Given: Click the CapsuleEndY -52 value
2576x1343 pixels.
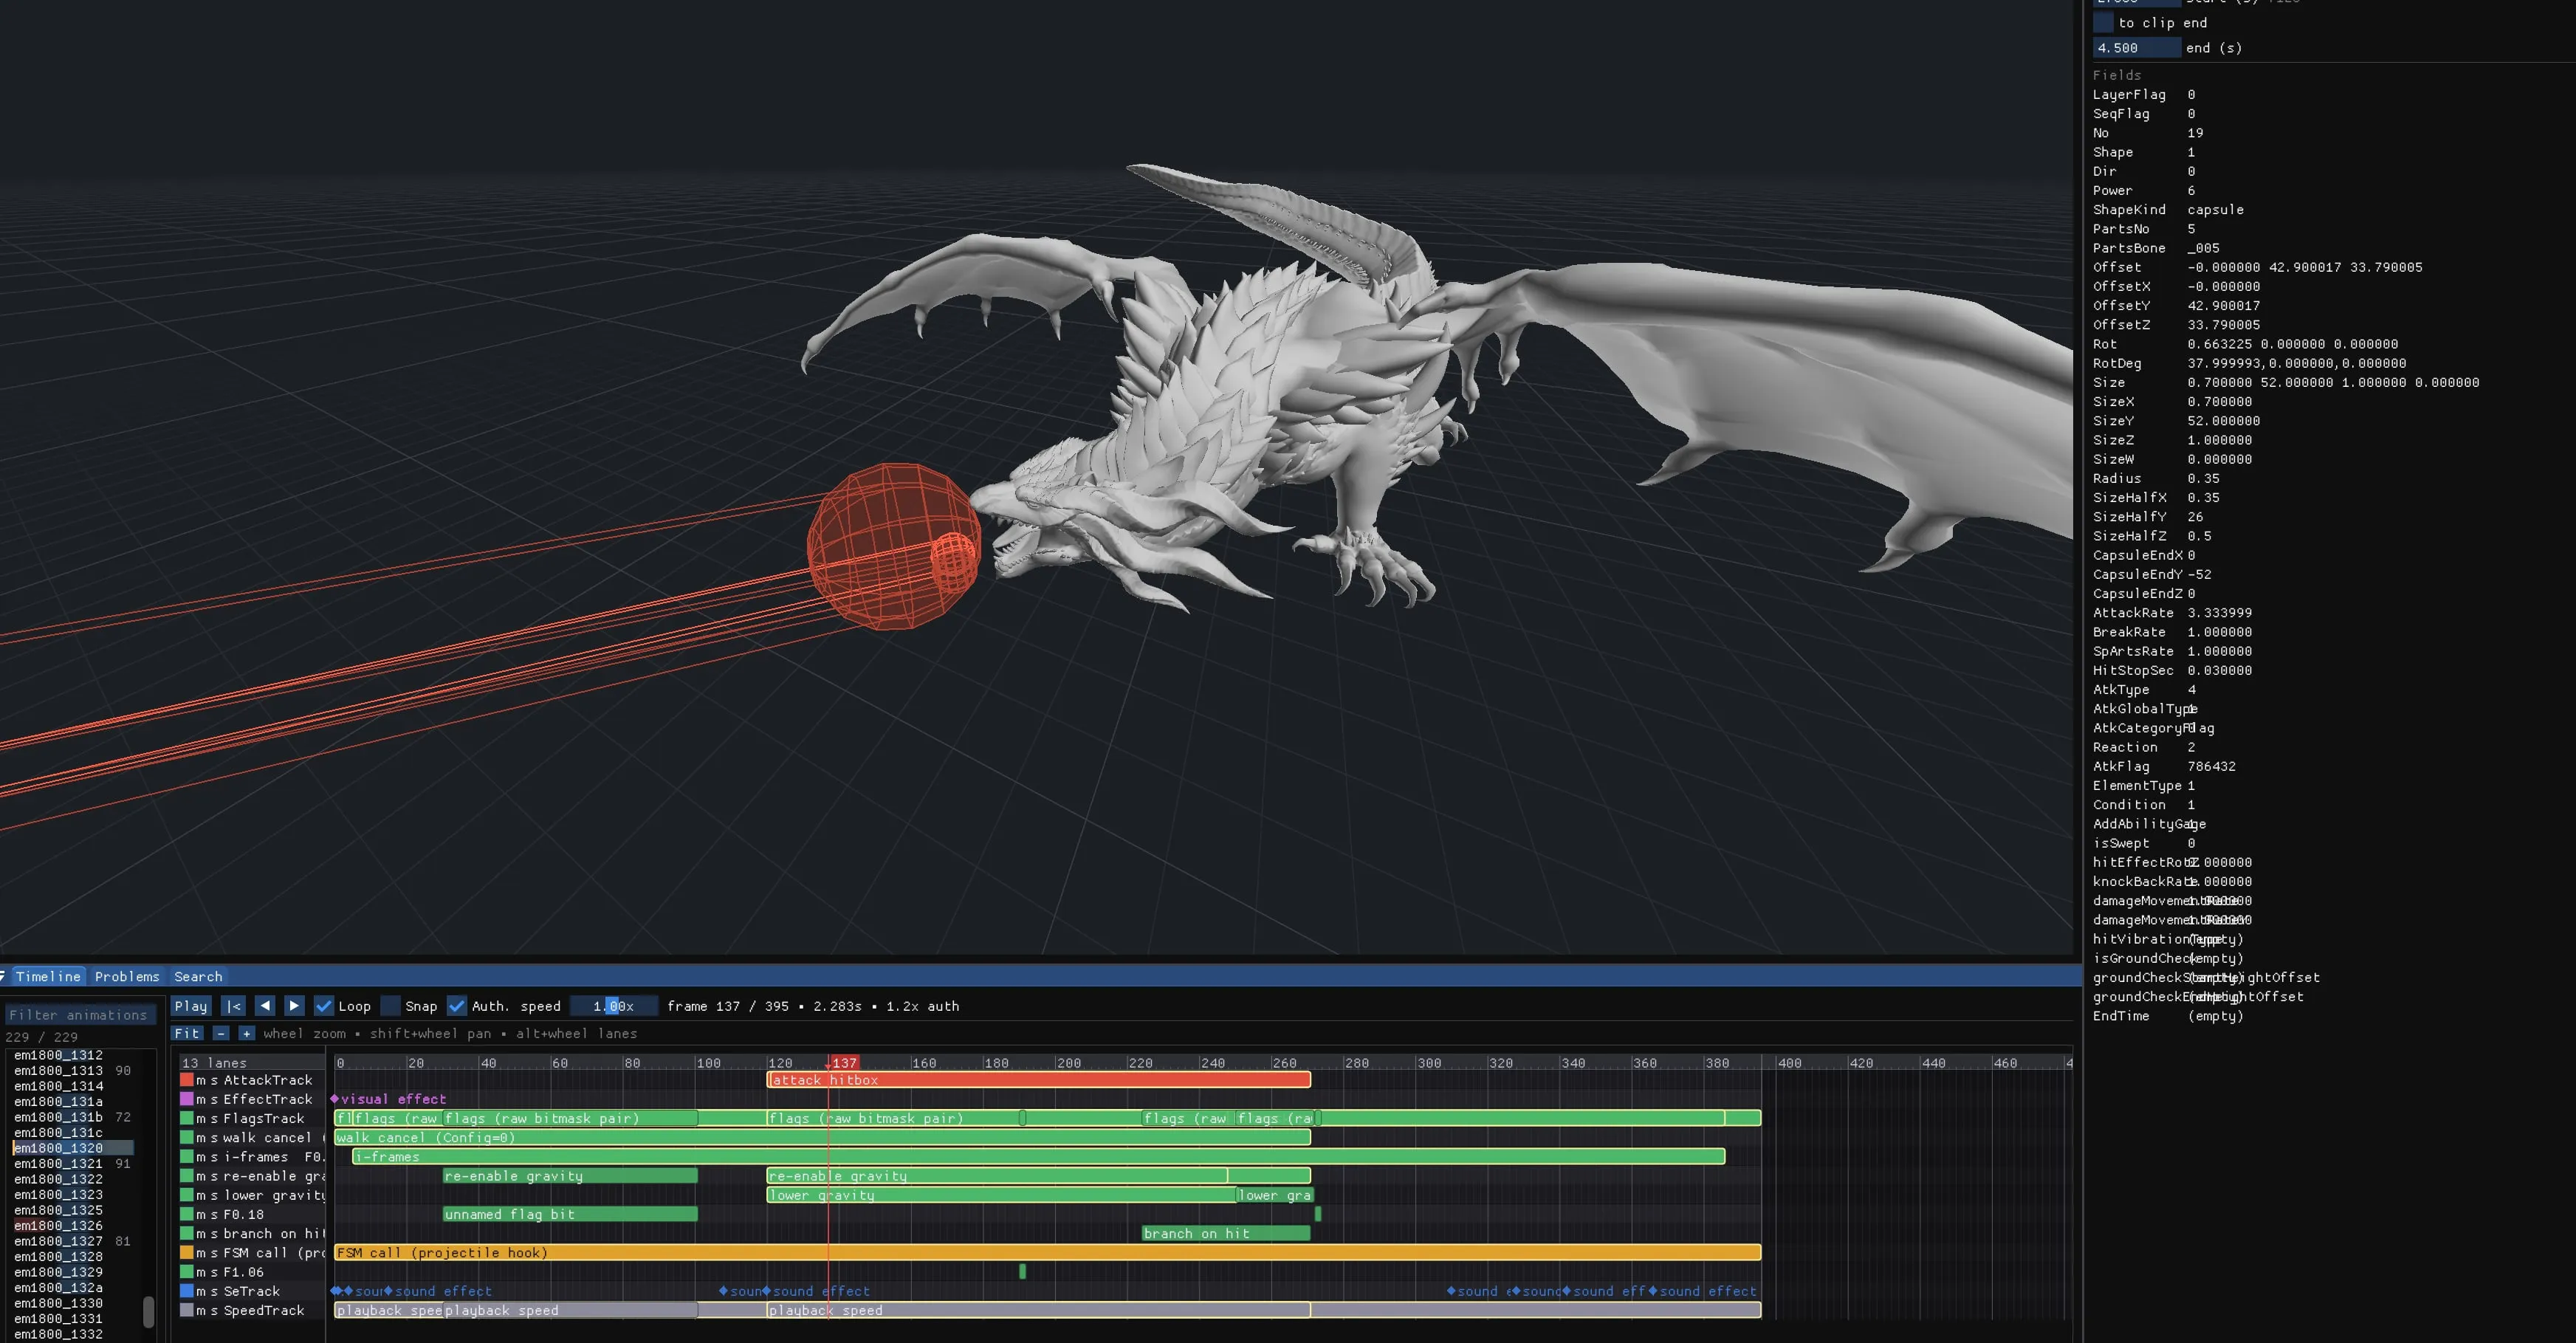Looking at the screenshot, I should pos(2199,575).
